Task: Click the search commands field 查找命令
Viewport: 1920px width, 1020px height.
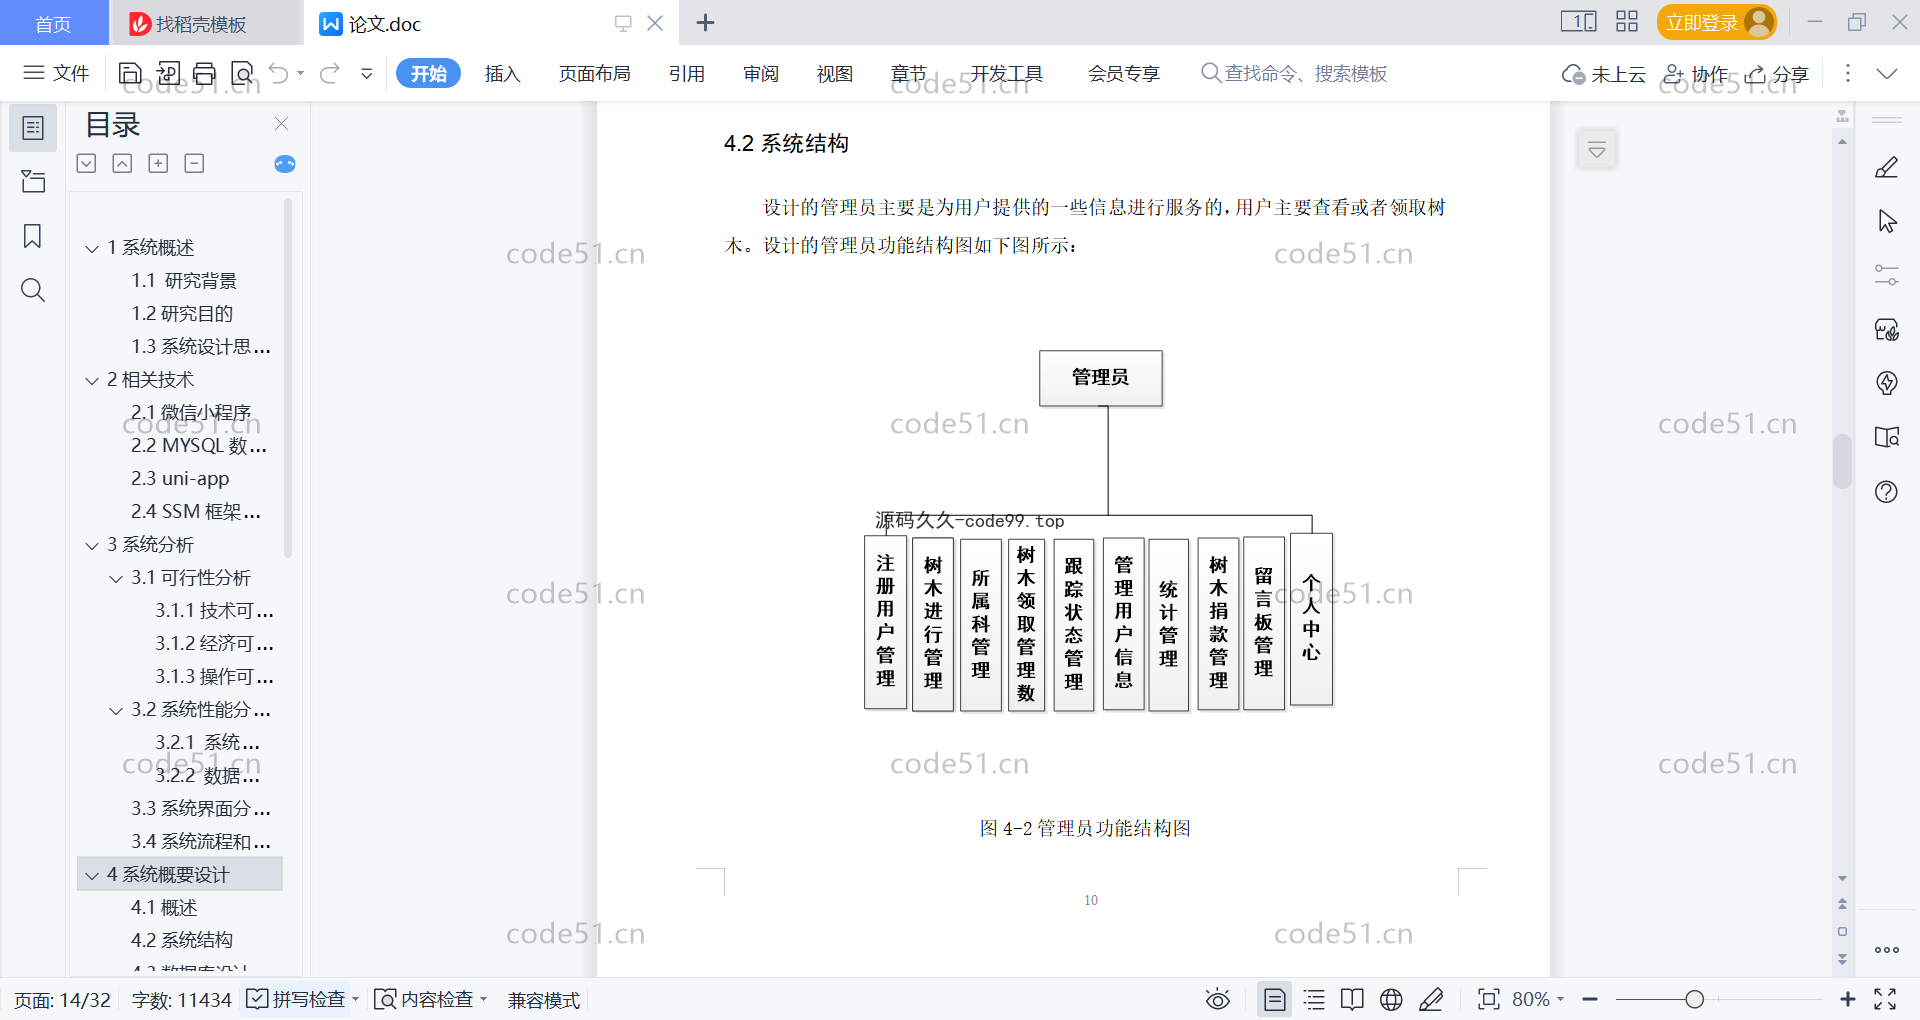Action: point(1294,73)
